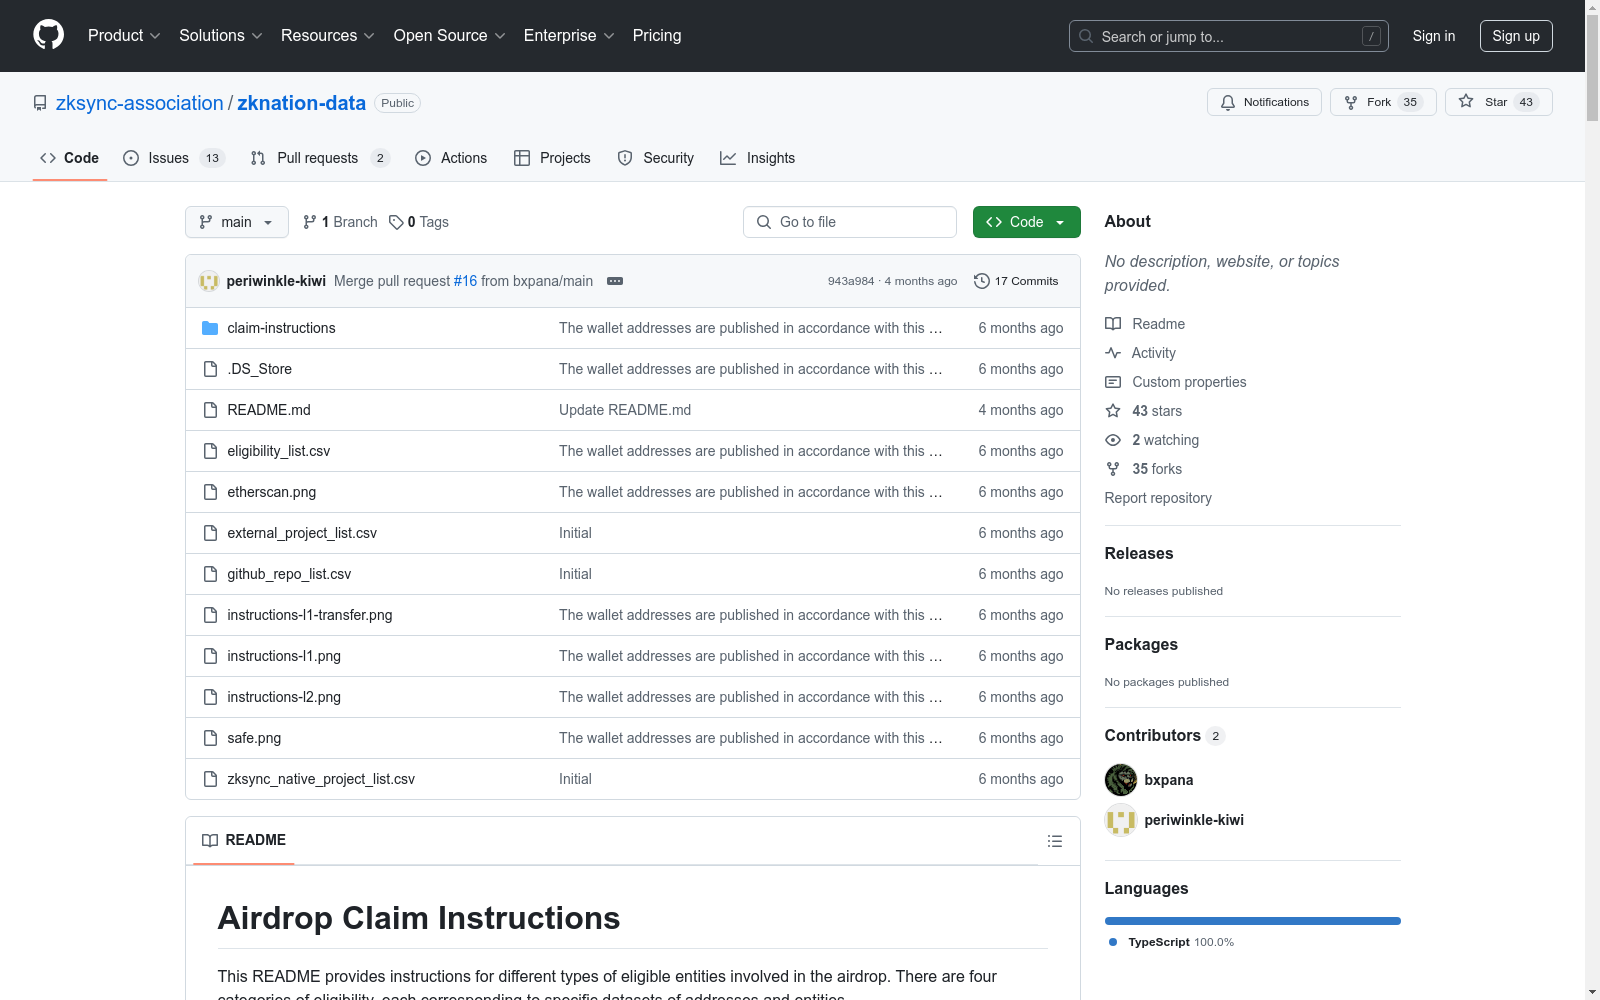Click the fork icon in Fork button

pos(1351,102)
